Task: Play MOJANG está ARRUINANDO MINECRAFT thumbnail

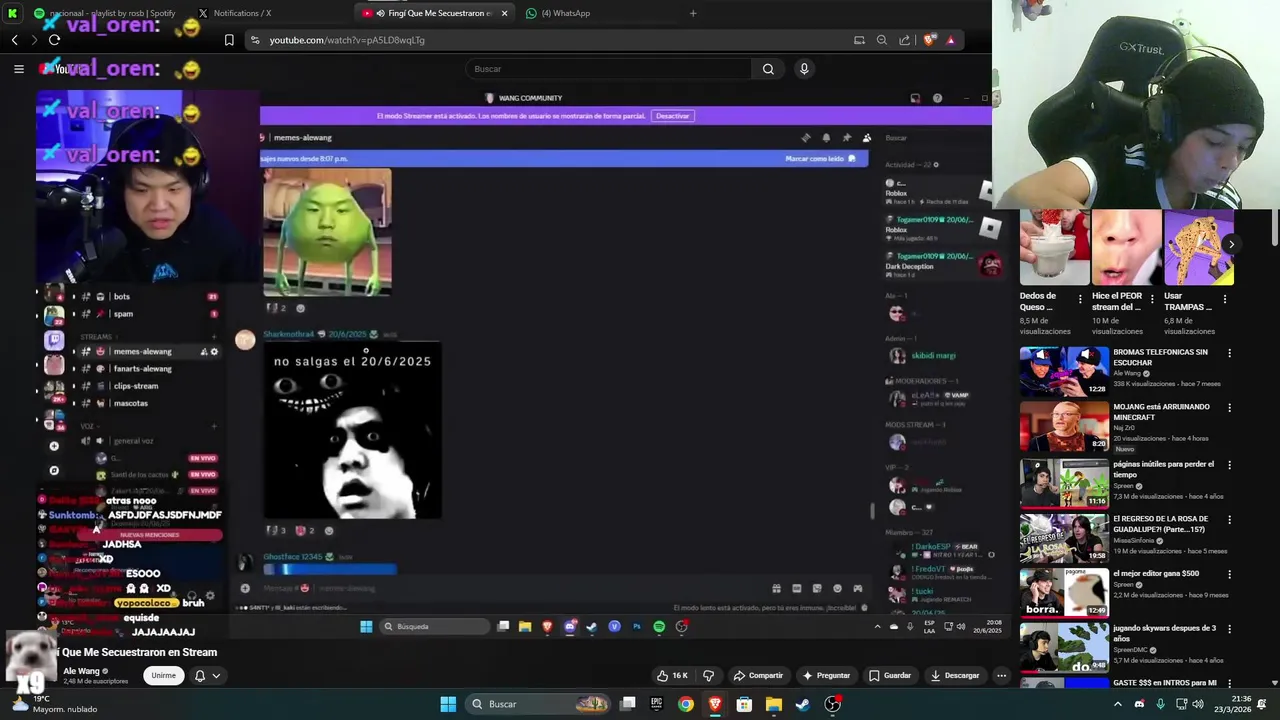Action: click(x=1064, y=426)
